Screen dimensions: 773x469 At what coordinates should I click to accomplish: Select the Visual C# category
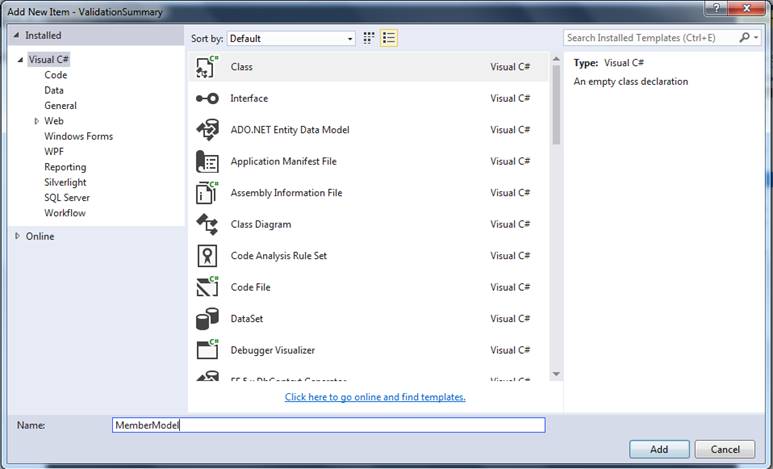pyautogui.click(x=48, y=60)
